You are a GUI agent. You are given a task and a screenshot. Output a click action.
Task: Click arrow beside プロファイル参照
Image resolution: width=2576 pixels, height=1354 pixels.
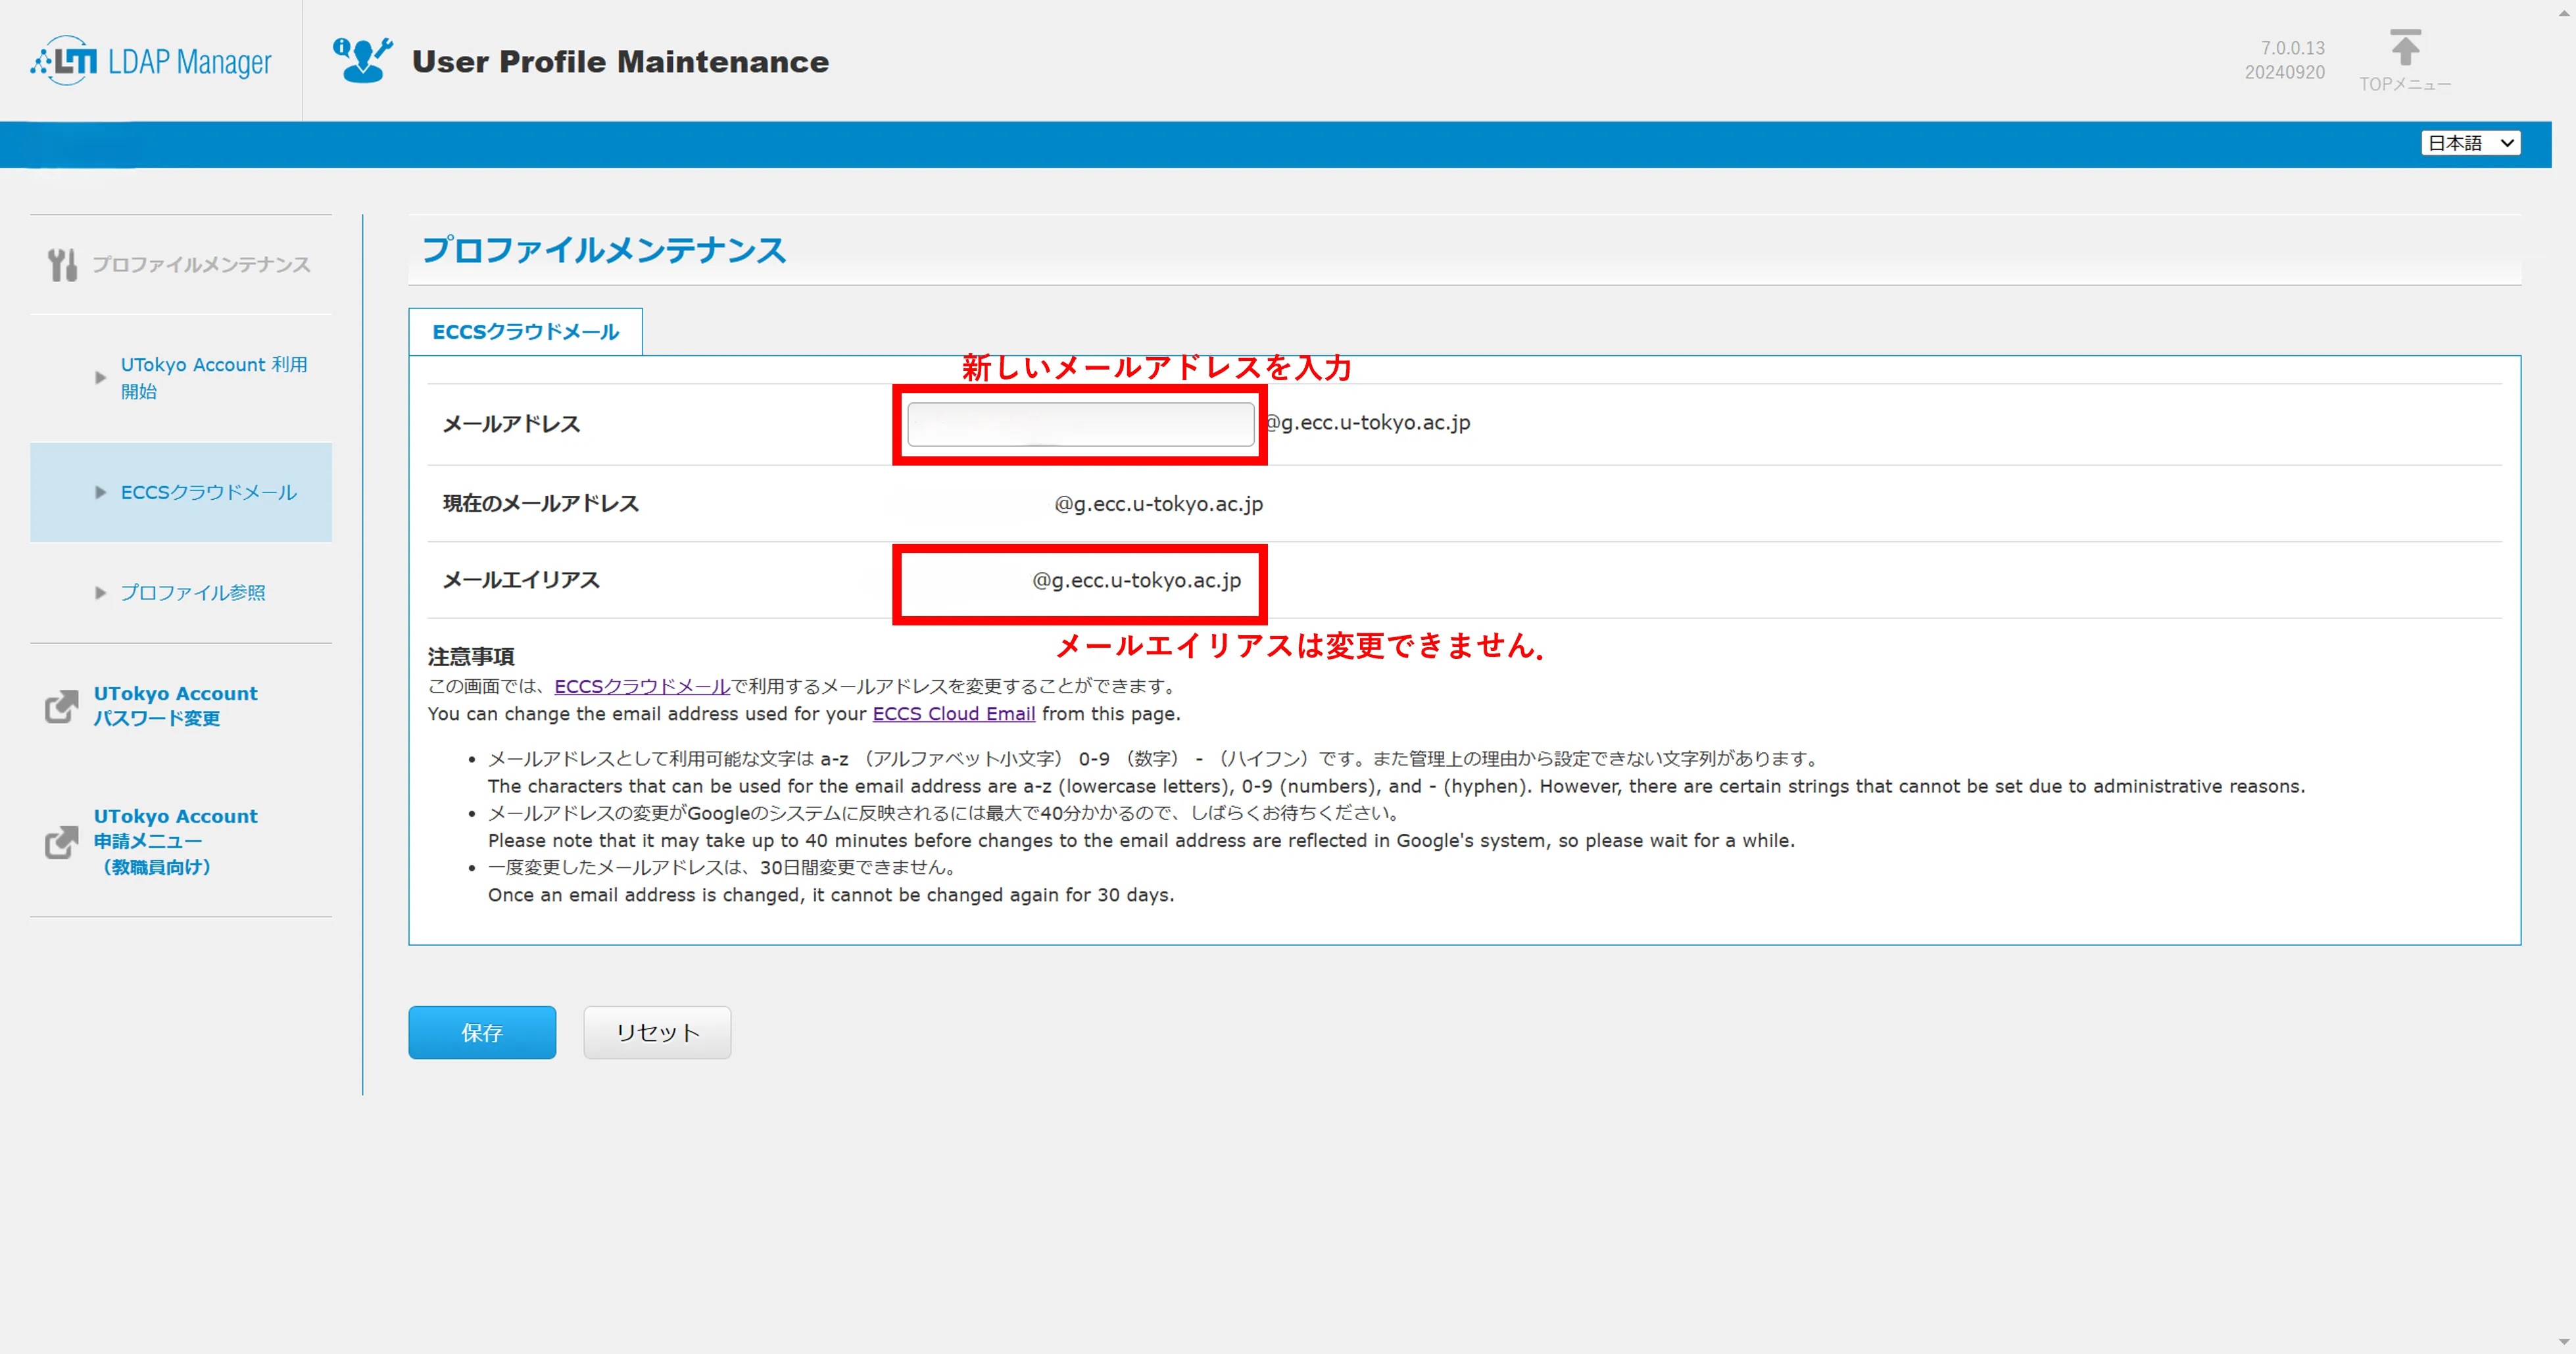[x=100, y=593]
